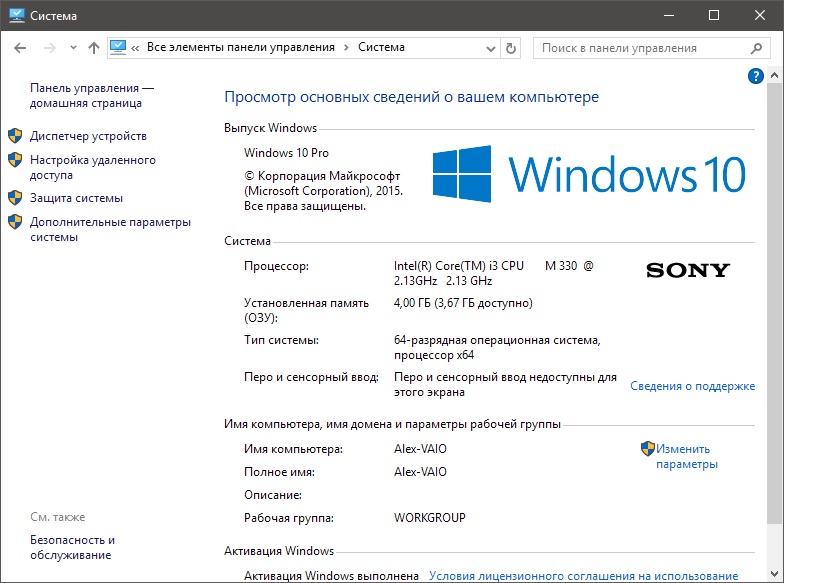Click the 64-разрядная операционная система value
Image resolution: width=819 pixels, height=583 pixels.
497,347
